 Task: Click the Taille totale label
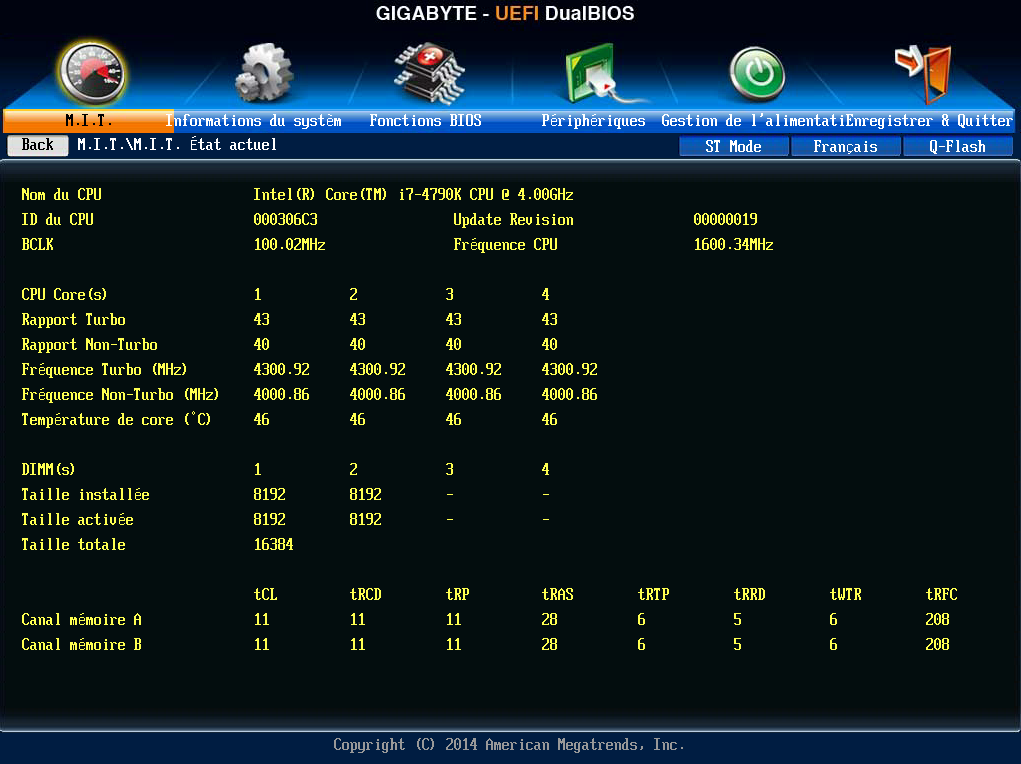click(x=73, y=545)
